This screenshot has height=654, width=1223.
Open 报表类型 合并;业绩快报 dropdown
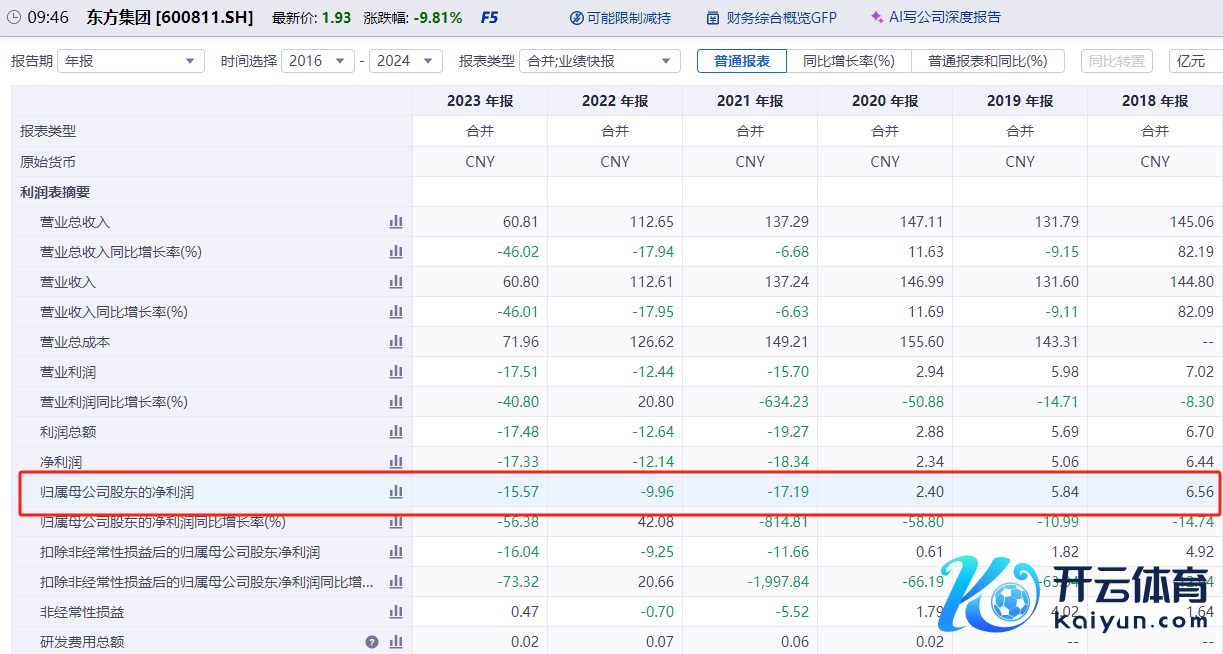[599, 61]
